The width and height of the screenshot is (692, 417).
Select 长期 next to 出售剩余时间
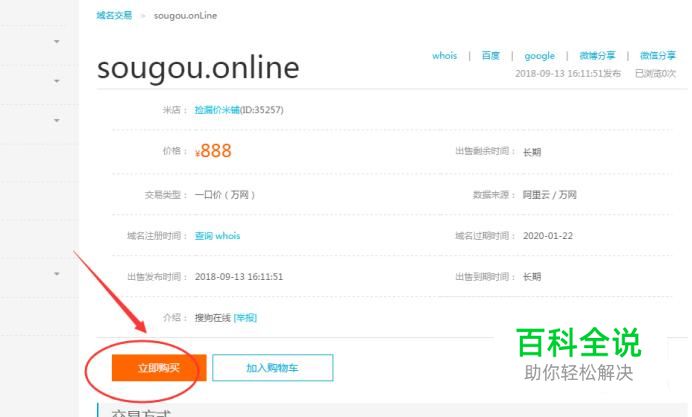click(532, 152)
